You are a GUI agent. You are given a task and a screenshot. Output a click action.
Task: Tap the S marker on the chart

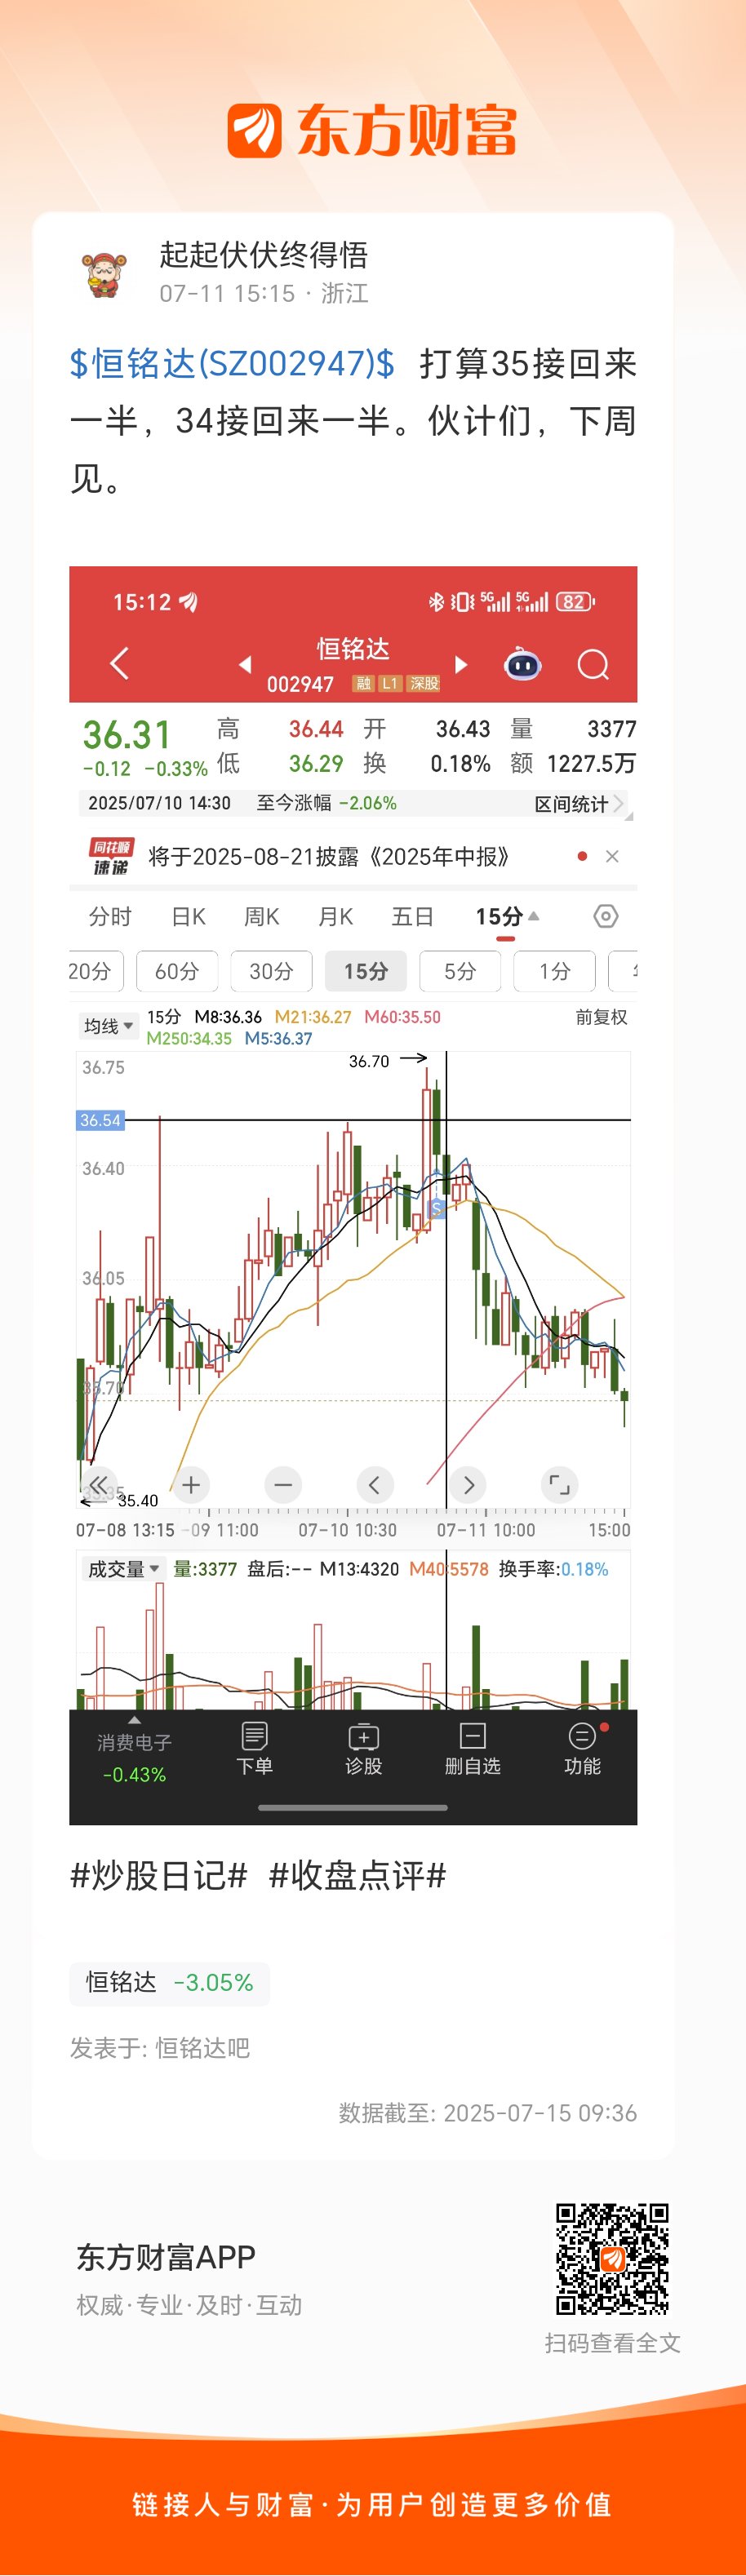436,1209
